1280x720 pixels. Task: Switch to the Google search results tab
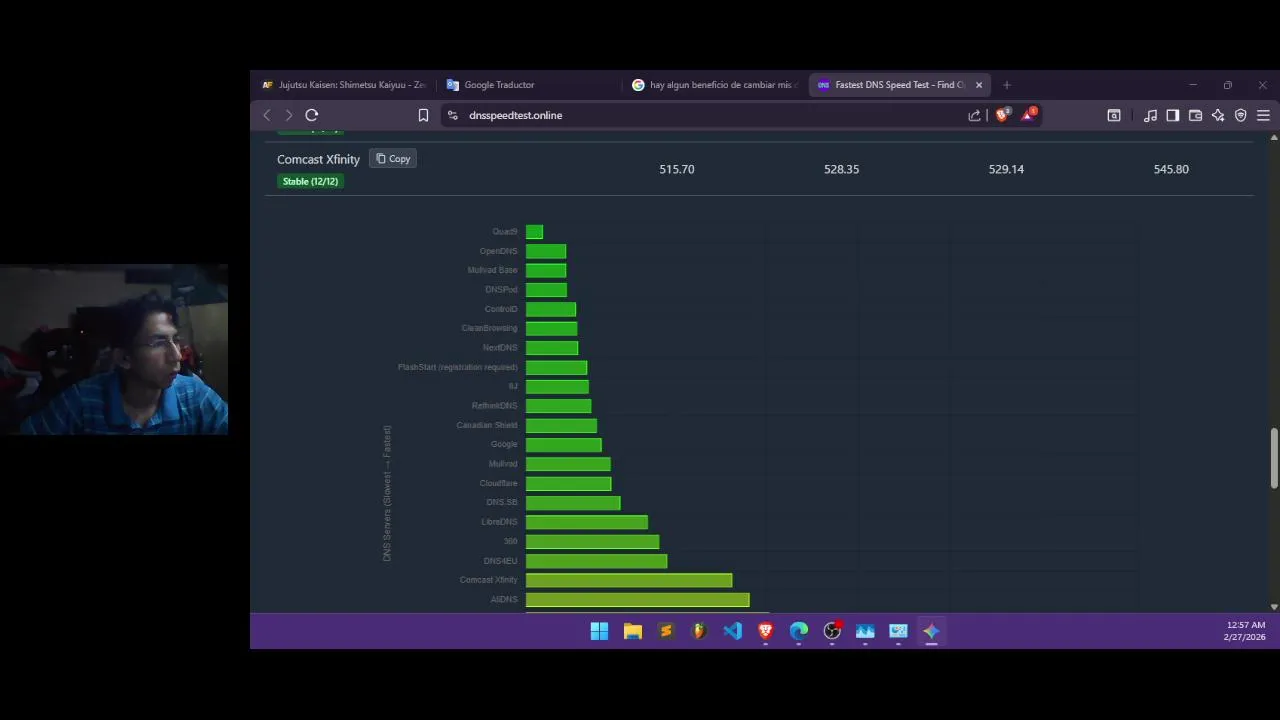click(715, 85)
